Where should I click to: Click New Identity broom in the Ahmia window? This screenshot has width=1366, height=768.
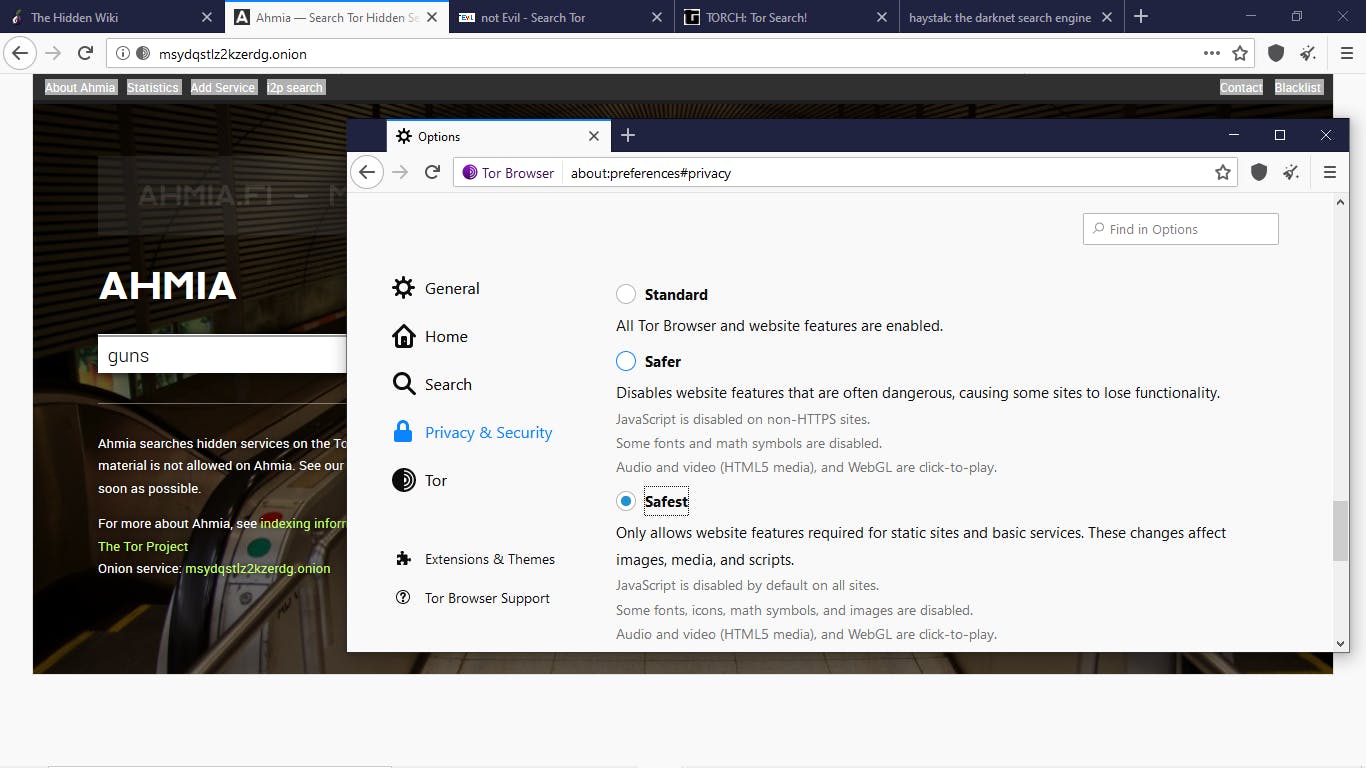click(x=1308, y=54)
